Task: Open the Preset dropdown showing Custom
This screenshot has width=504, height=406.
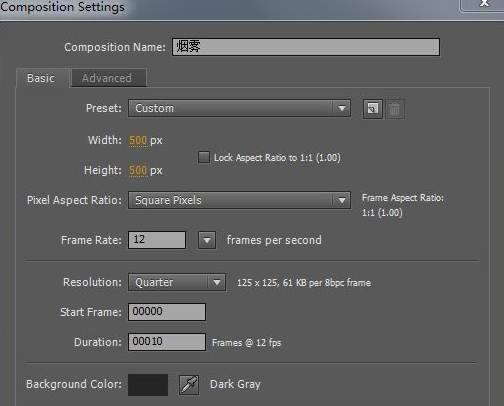Action: pyautogui.click(x=239, y=108)
